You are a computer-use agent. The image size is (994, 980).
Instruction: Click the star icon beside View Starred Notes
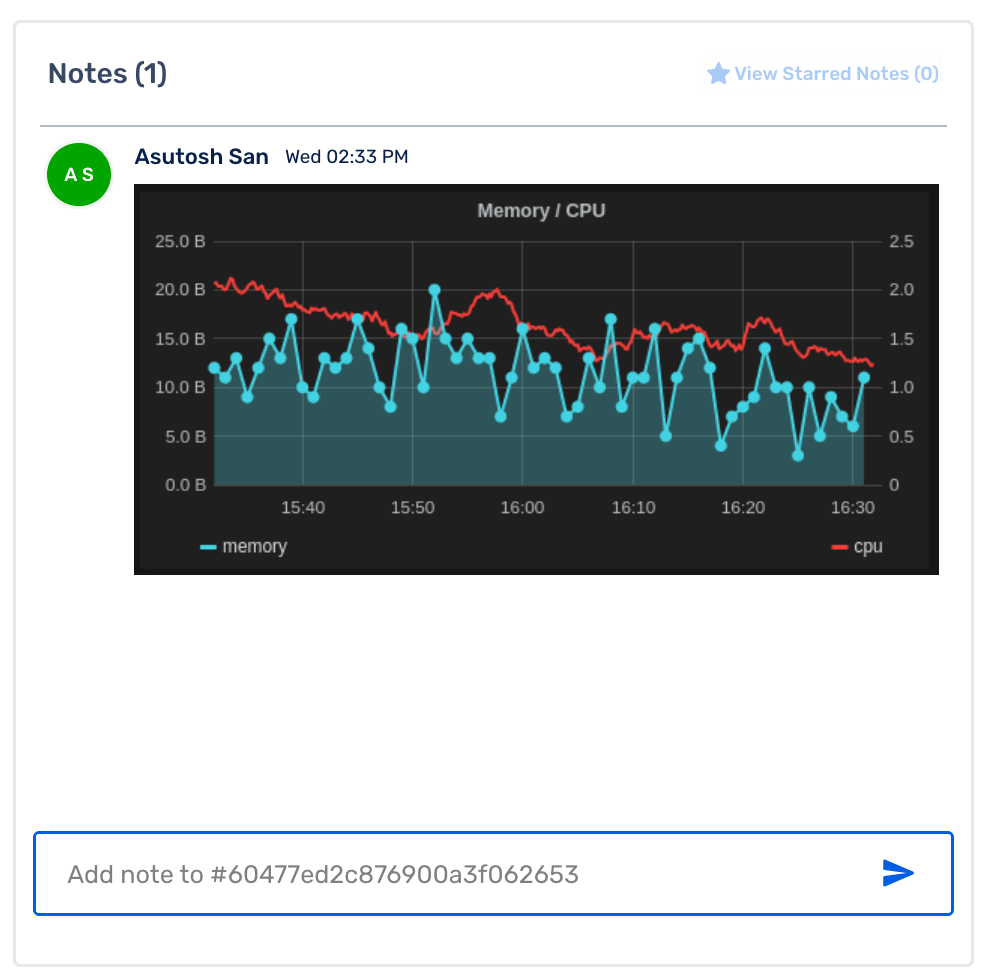click(718, 74)
